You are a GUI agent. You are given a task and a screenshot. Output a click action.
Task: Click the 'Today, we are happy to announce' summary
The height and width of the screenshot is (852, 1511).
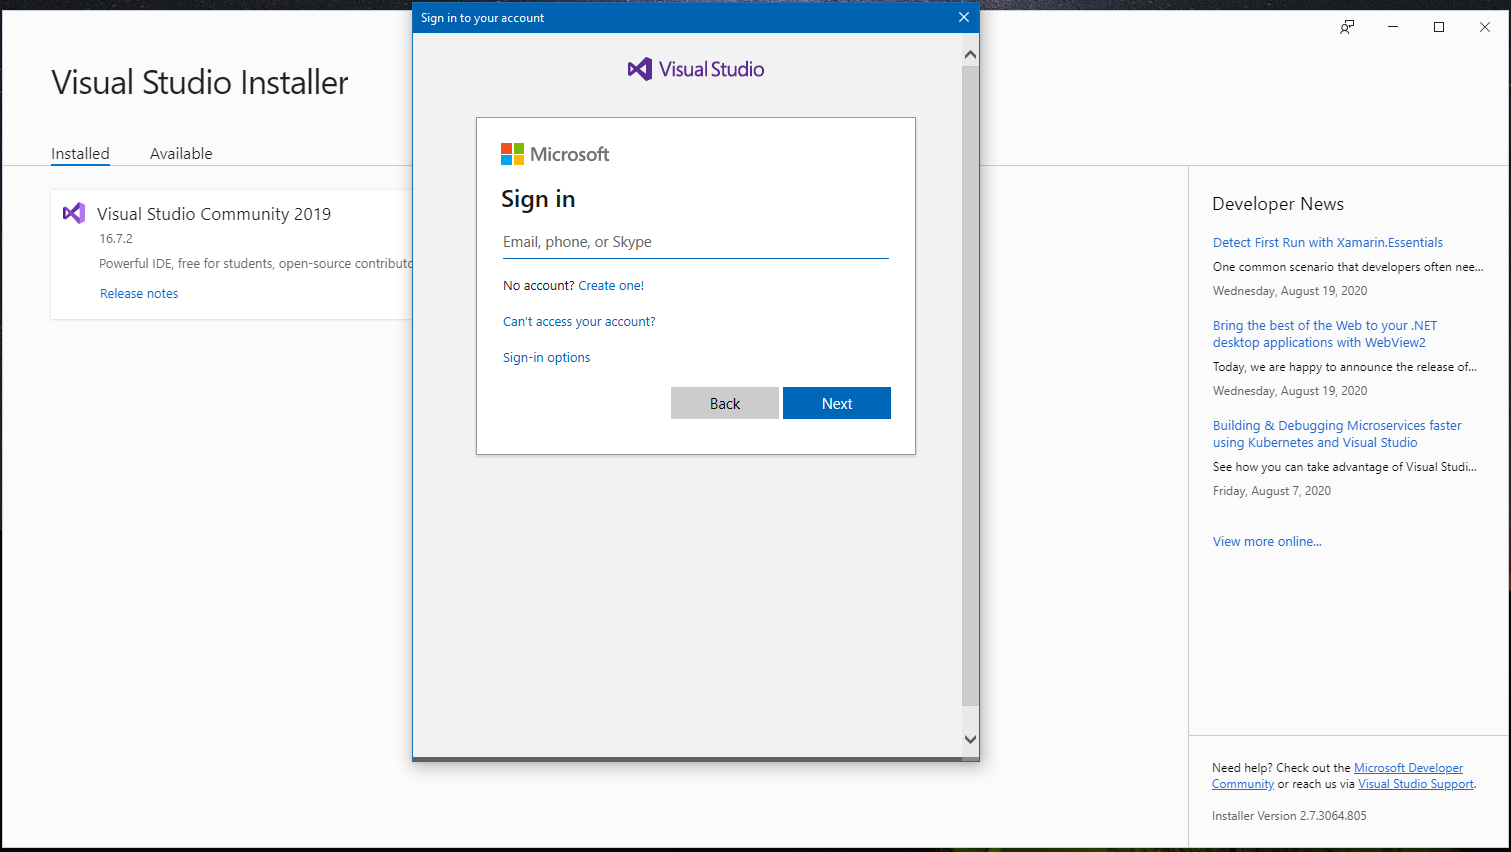click(x=1345, y=367)
